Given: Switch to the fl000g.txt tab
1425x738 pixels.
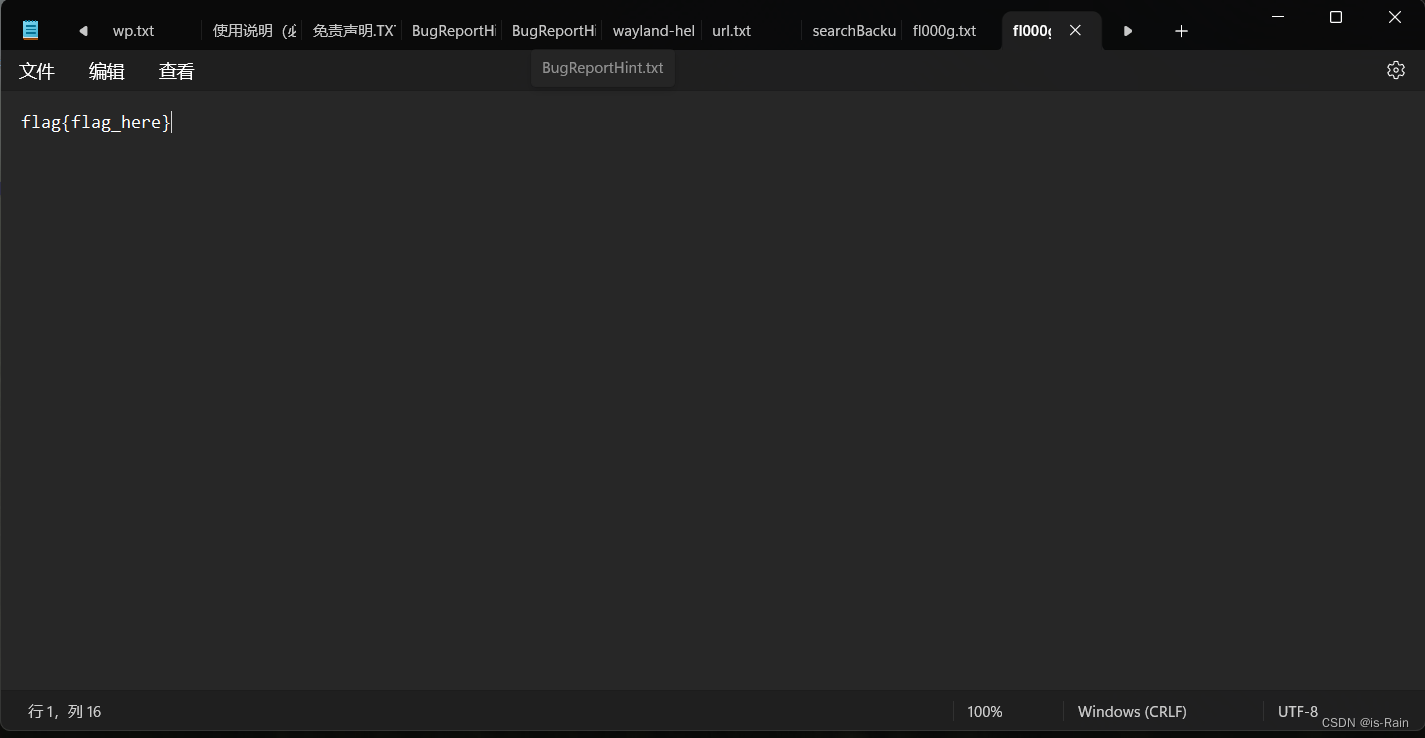Looking at the screenshot, I should 943,31.
